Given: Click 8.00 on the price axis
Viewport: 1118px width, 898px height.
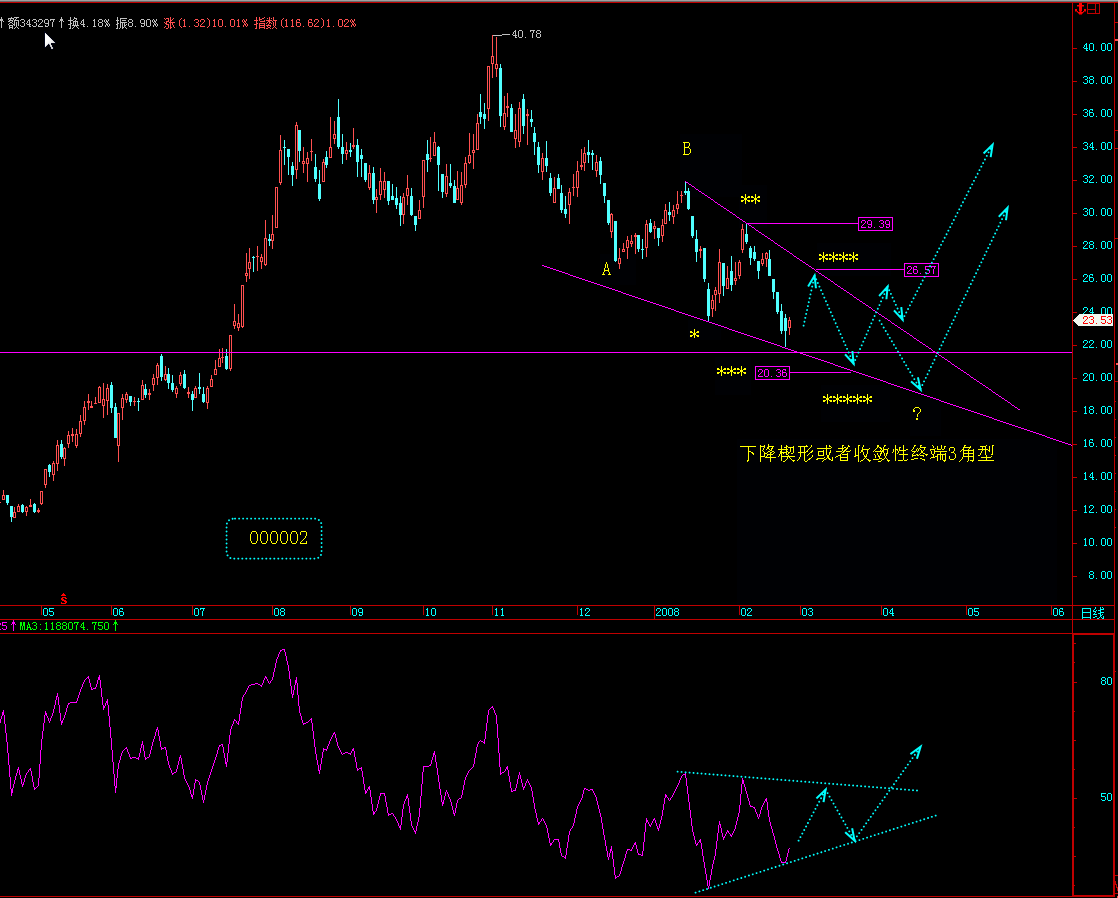Looking at the screenshot, I should click(1100, 576).
